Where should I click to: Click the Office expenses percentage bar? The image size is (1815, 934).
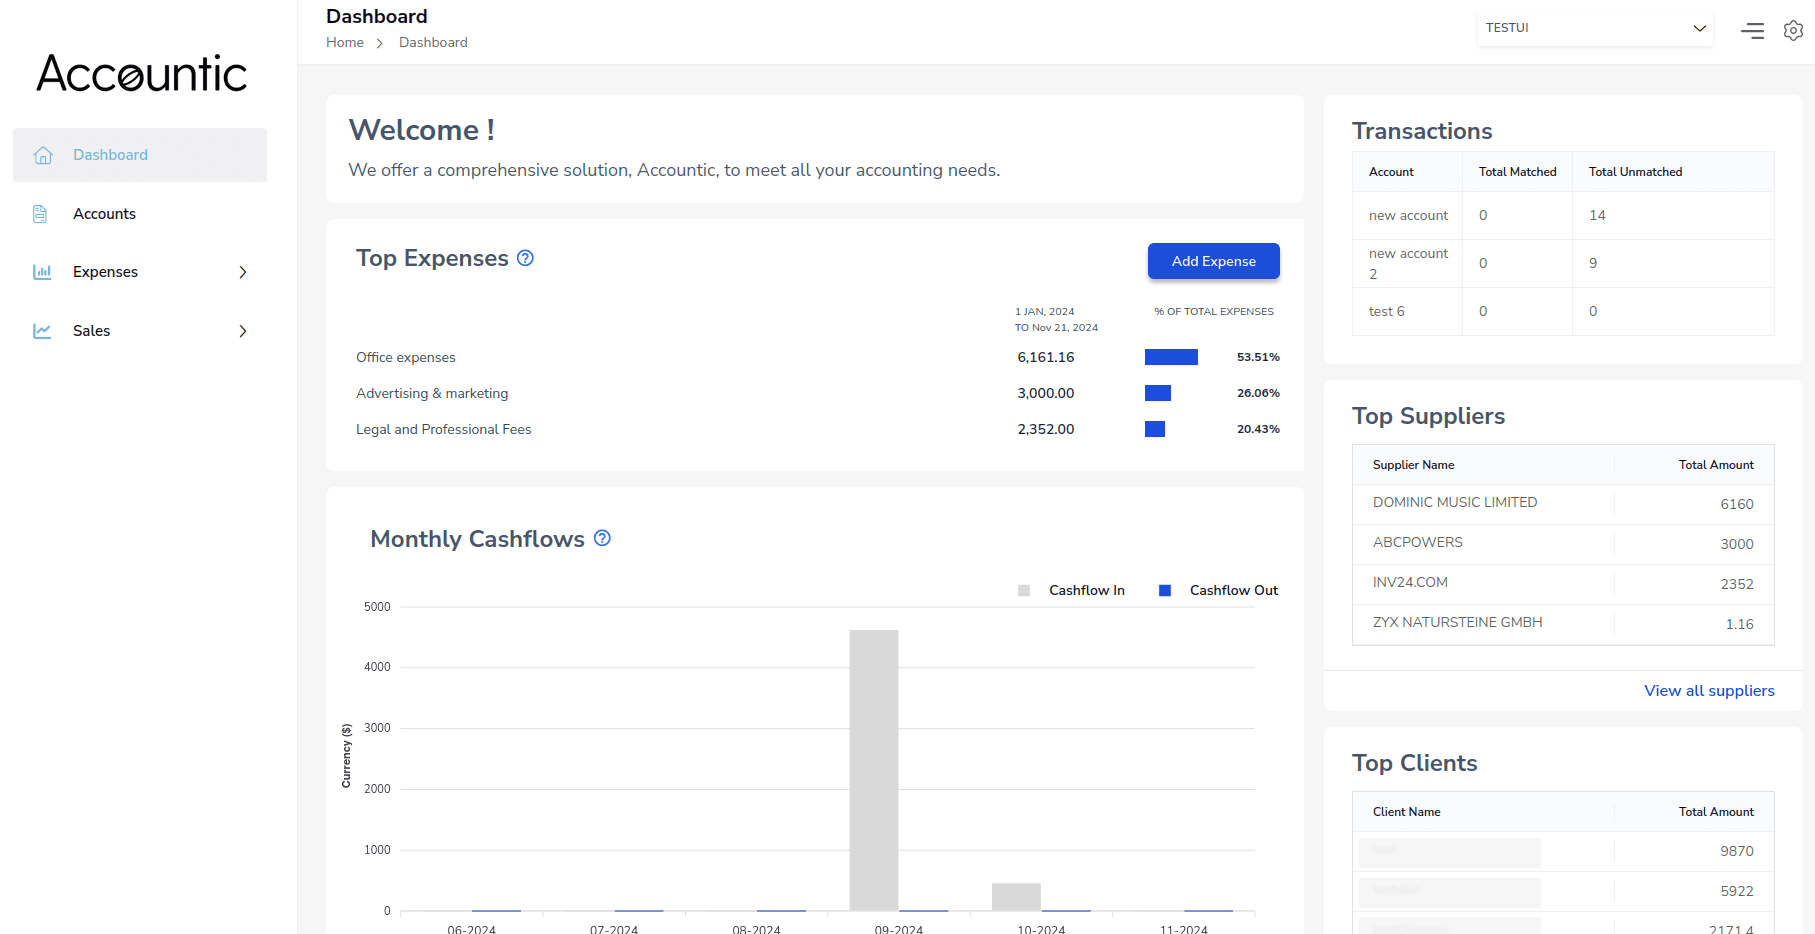[x=1171, y=357]
